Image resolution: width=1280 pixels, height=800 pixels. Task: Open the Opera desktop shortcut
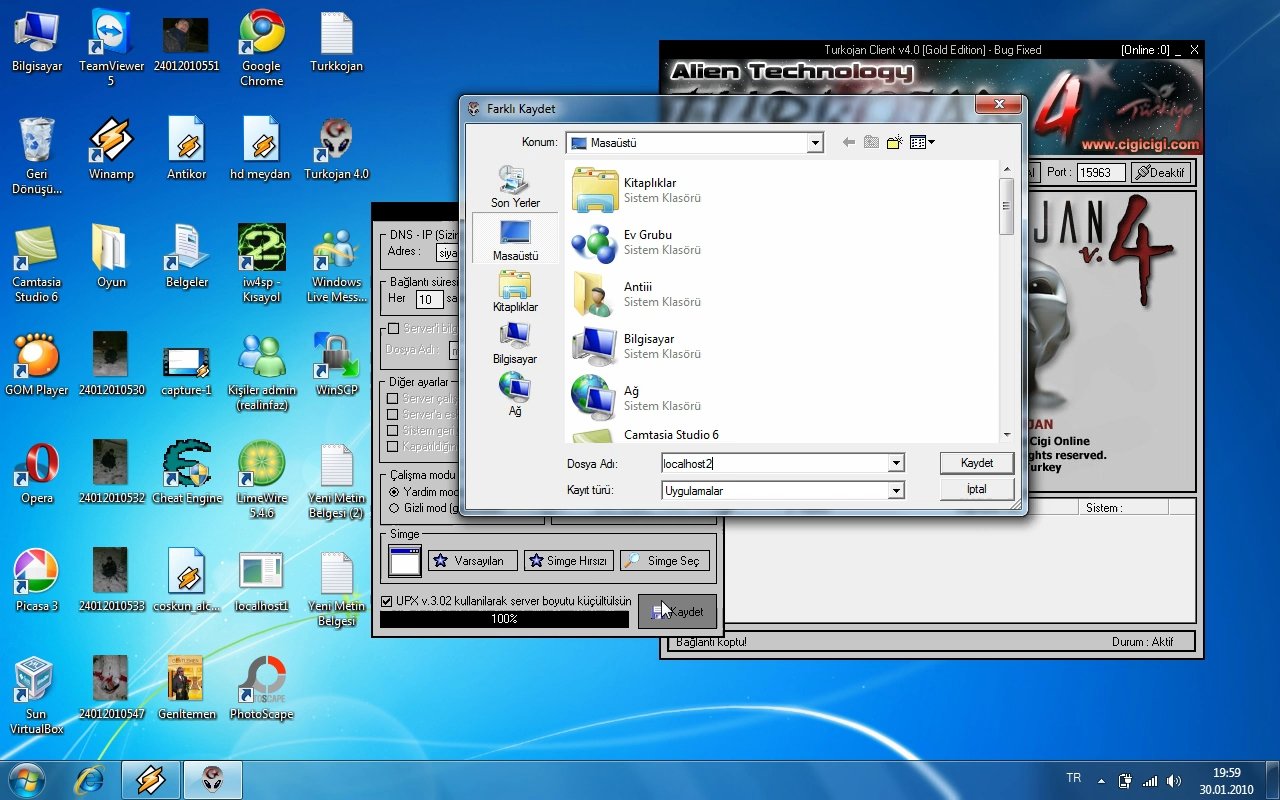click(37, 474)
